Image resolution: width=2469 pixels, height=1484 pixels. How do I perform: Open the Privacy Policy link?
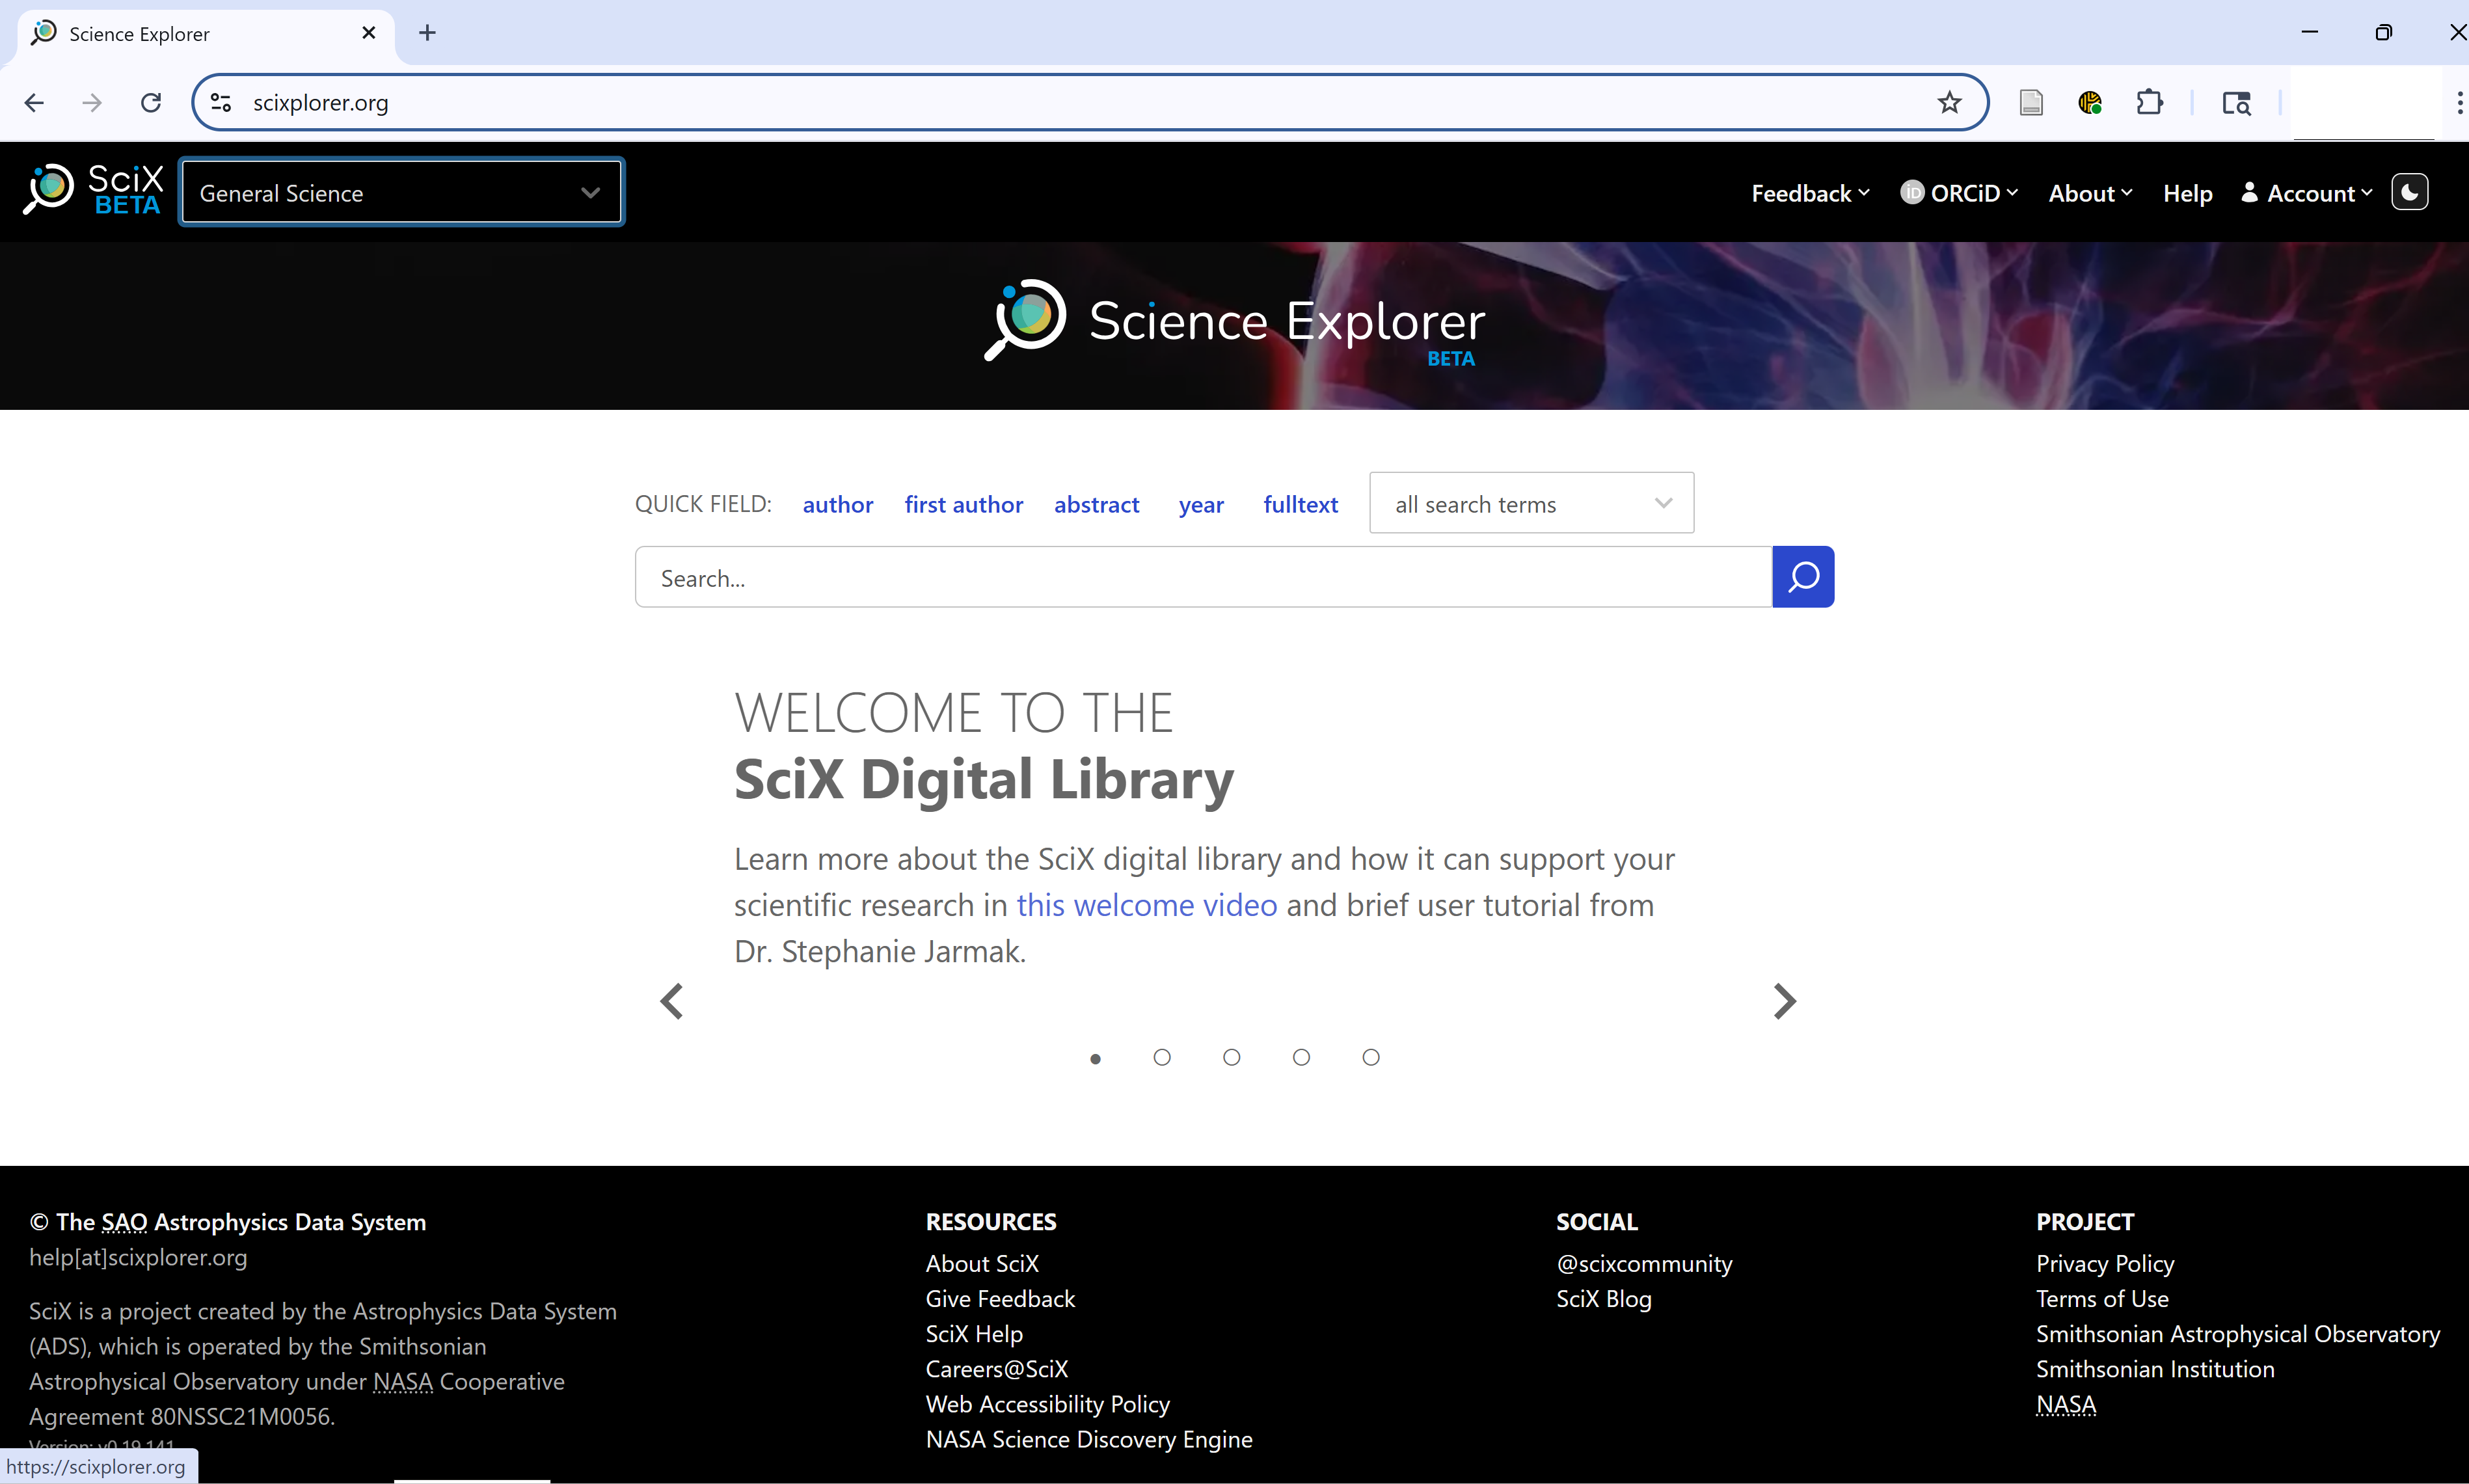point(2105,1263)
